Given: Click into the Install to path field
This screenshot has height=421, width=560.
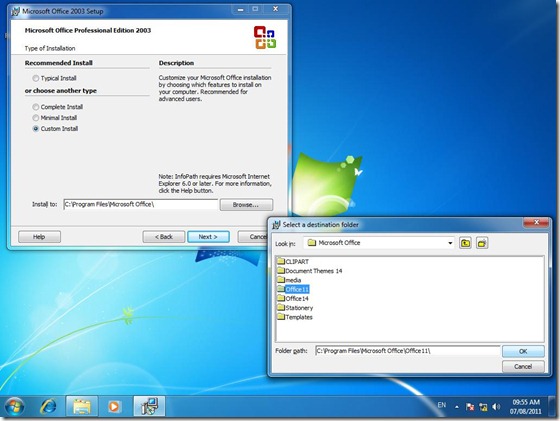Looking at the screenshot, I should [140, 204].
